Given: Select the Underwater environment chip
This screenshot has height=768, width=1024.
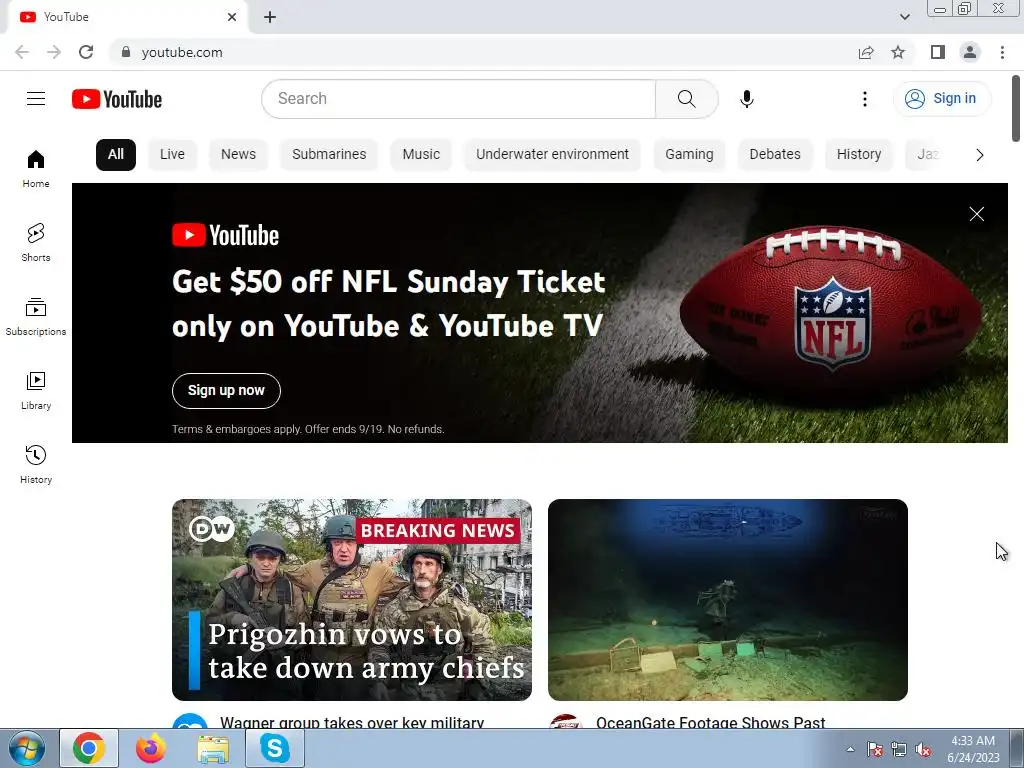Looking at the screenshot, I should click(x=552, y=155).
